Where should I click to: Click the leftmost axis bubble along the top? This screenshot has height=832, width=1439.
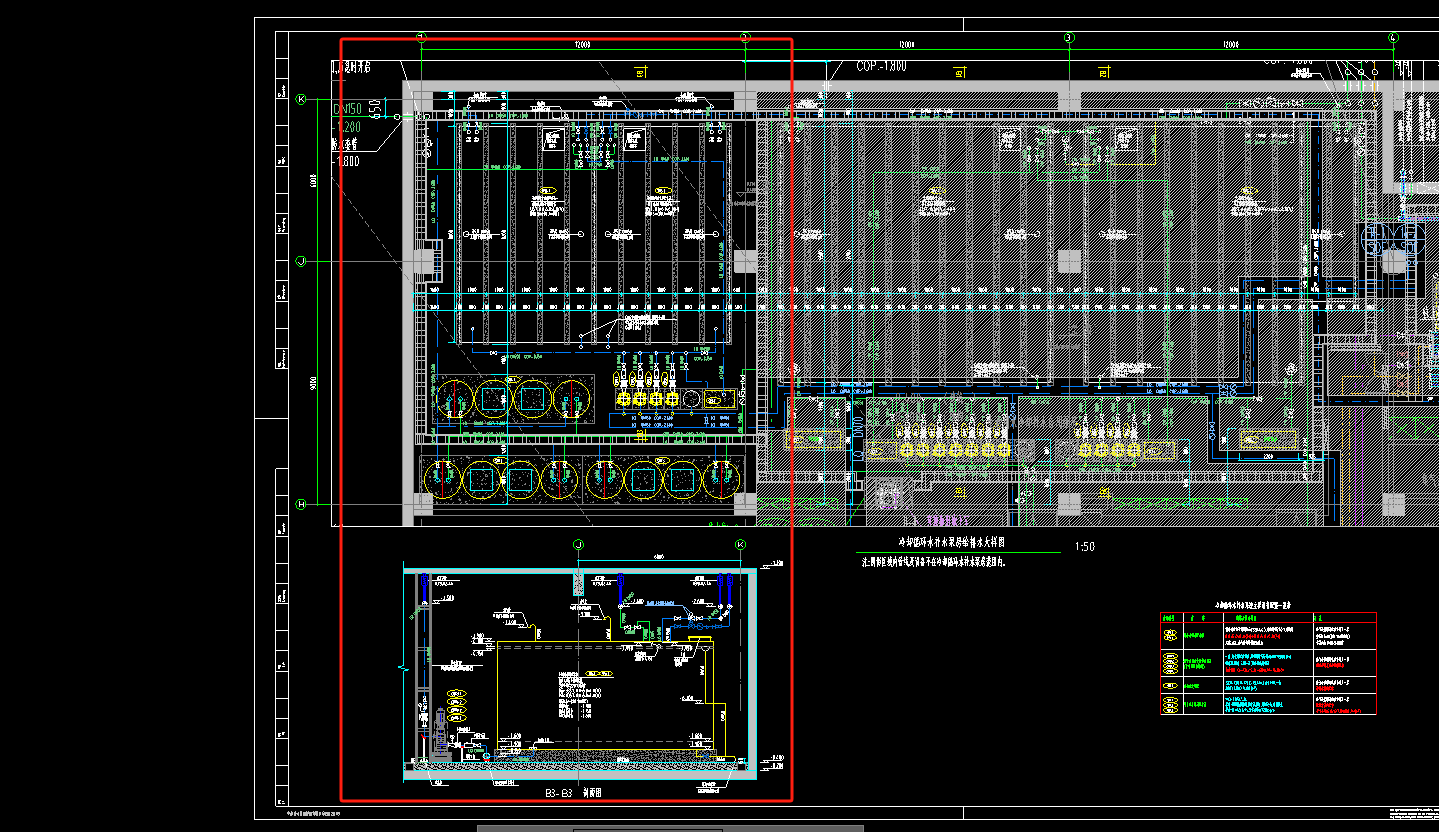click(x=421, y=37)
